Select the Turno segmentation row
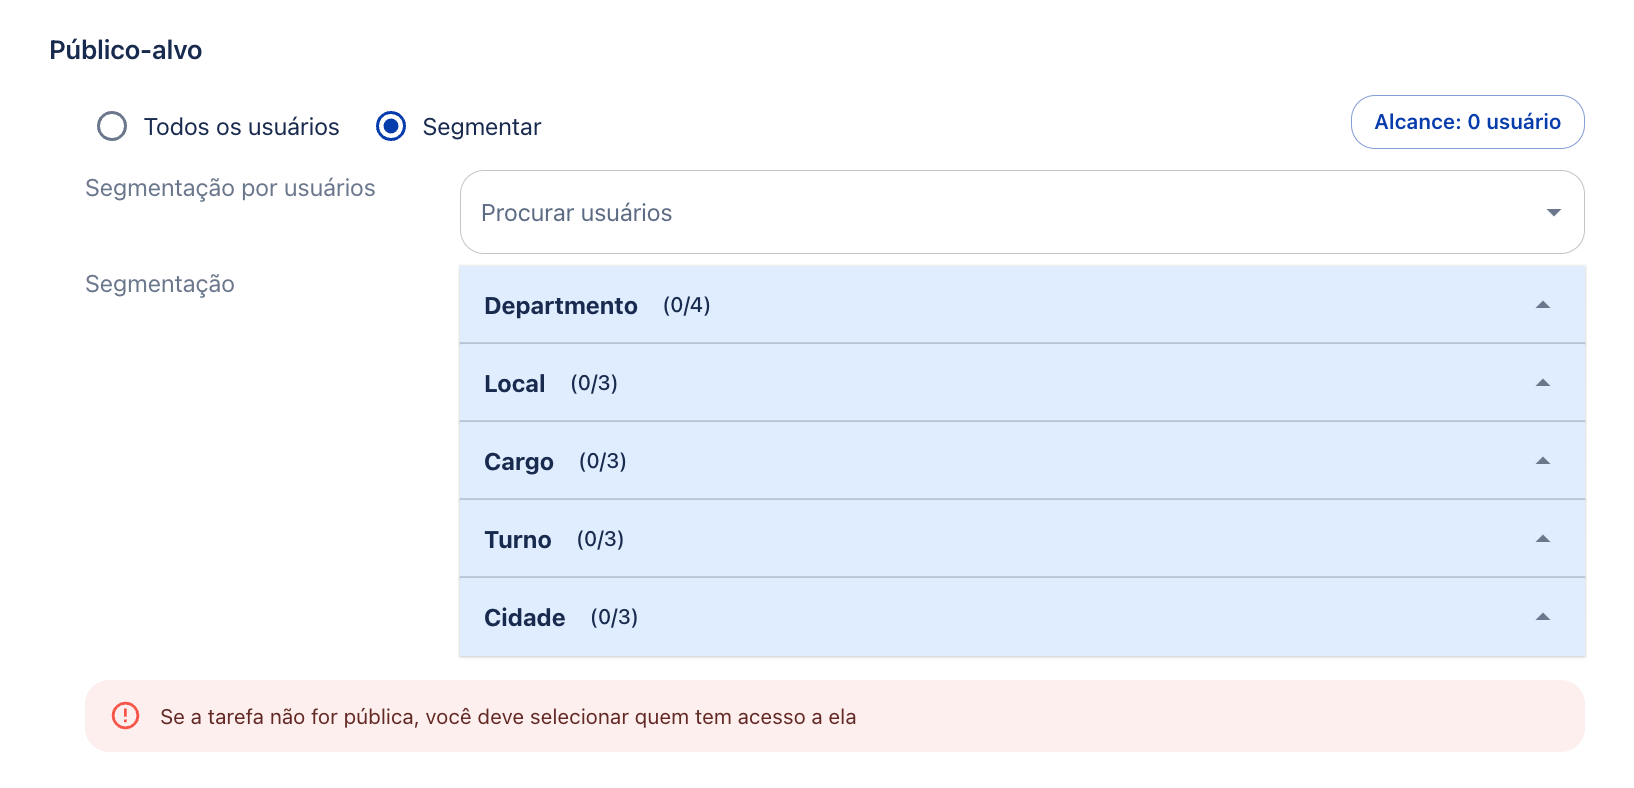Viewport: 1634px width, 788px height. click(1022, 539)
